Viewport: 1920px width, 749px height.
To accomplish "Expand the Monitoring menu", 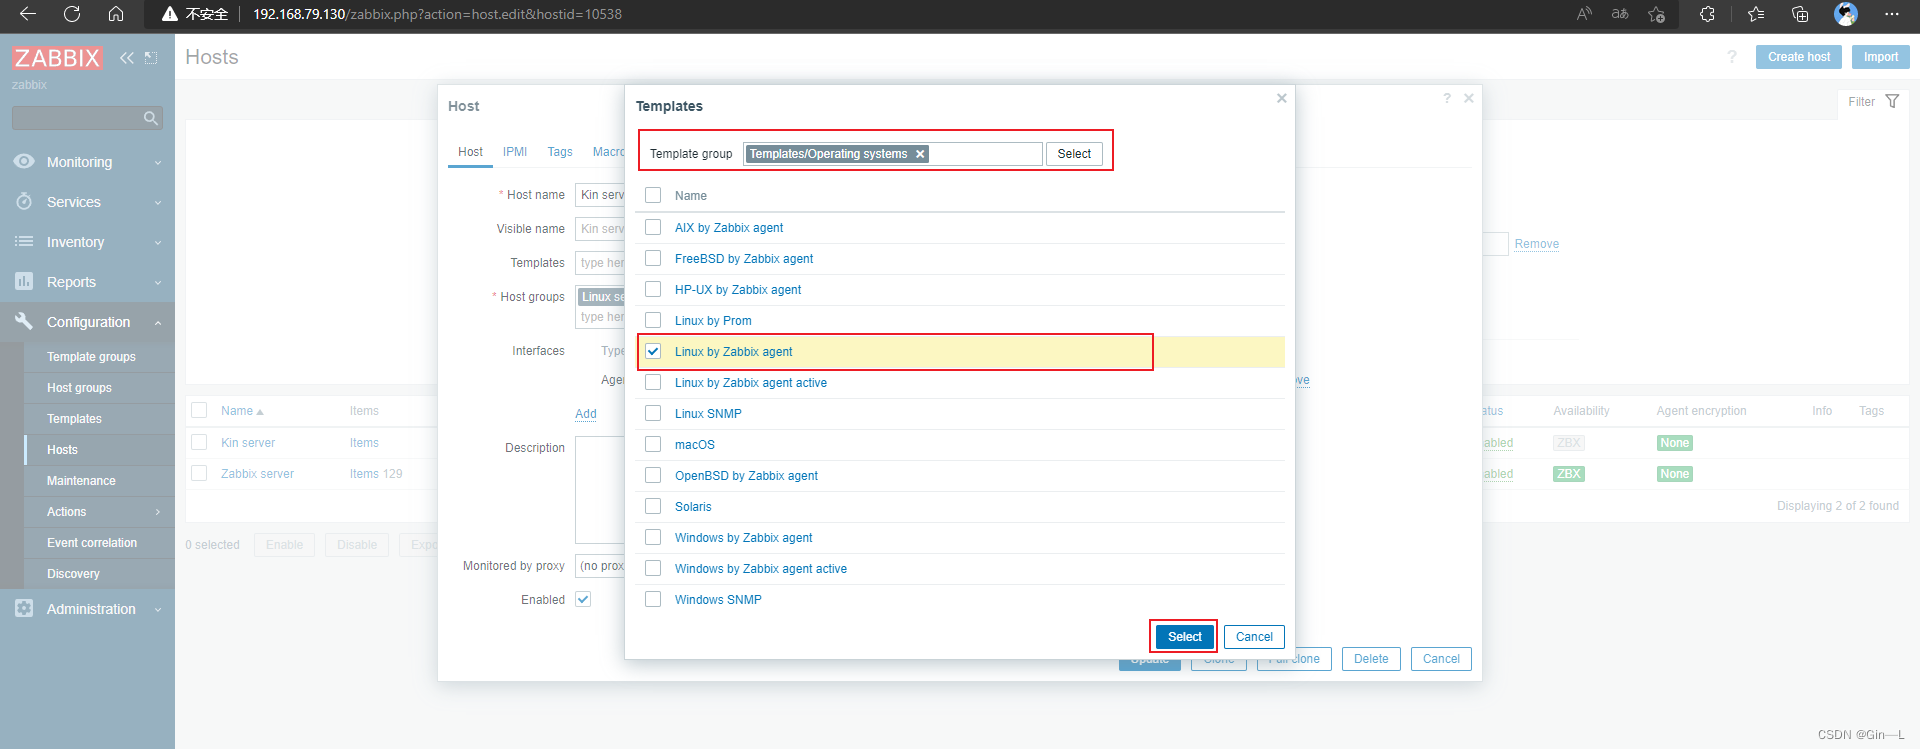I will coord(158,162).
